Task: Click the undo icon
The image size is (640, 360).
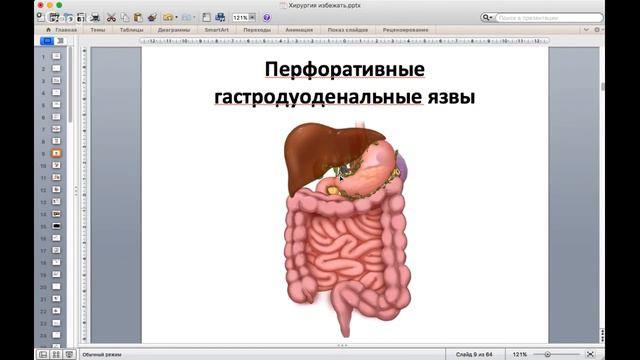Action: [x=168, y=18]
